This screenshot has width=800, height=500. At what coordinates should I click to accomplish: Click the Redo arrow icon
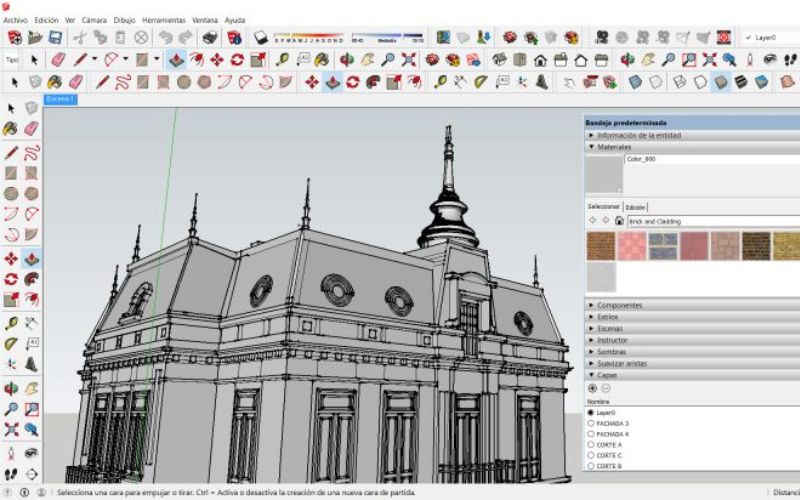point(186,37)
